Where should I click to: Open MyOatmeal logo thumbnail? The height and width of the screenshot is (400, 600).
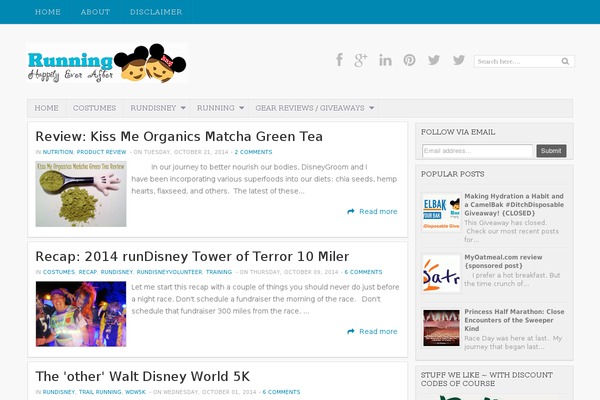point(441,273)
